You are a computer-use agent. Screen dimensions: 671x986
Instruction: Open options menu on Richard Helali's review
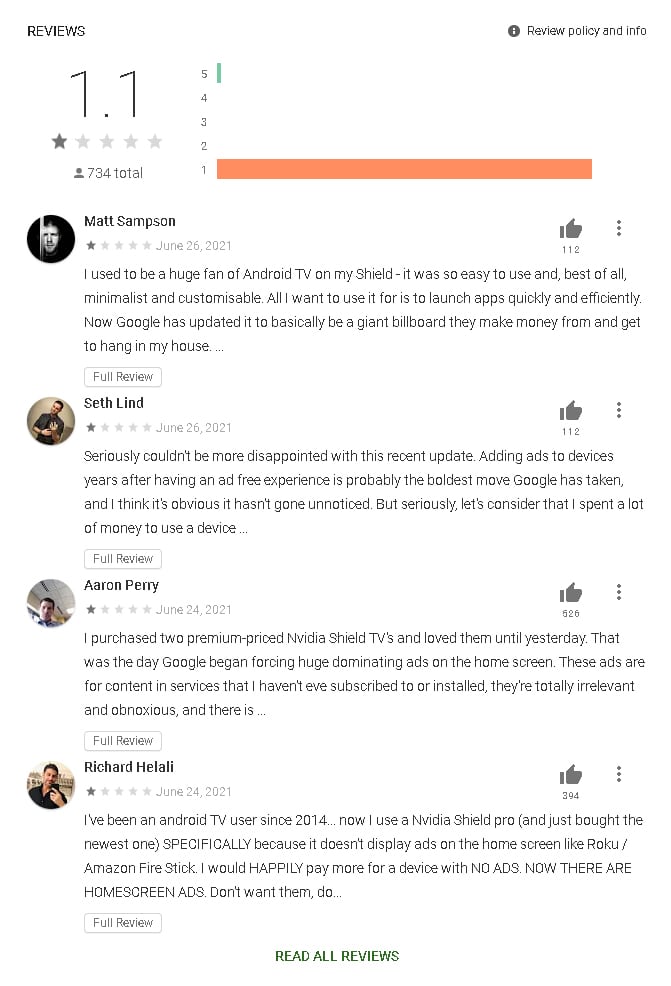tap(619, 774)
